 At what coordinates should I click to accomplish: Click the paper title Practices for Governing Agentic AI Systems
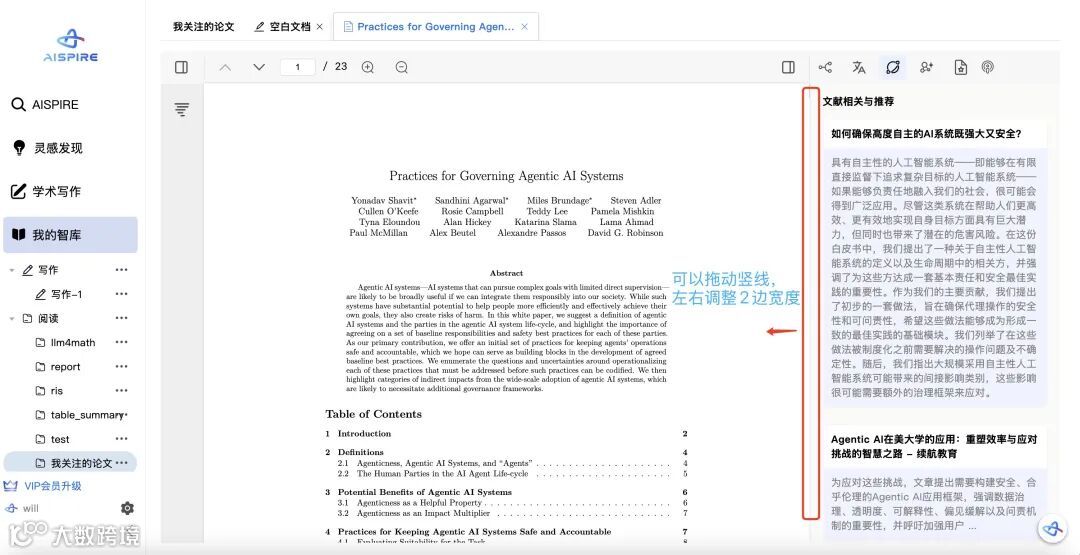[x=506, y=176]
